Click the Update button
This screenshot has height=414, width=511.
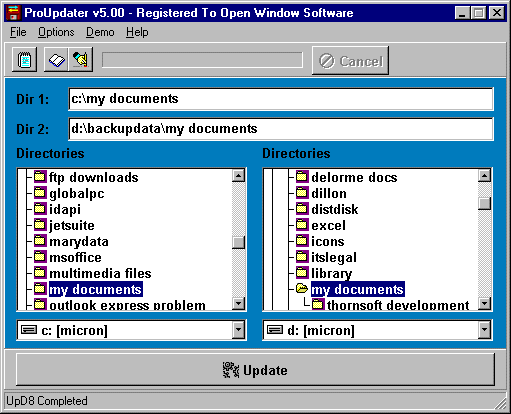[255, 370]
